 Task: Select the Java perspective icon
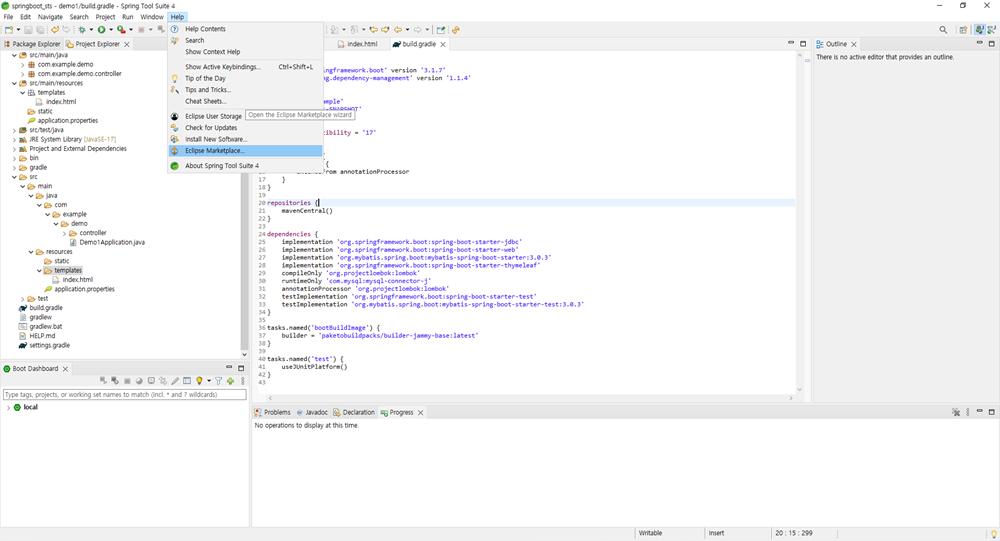tap(980, 29)
